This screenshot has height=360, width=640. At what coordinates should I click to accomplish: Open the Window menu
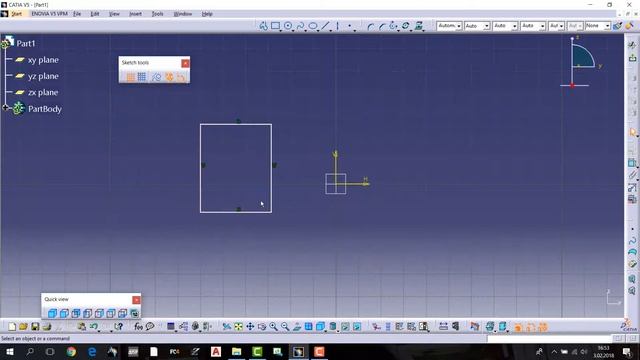(x=182, y=14)
